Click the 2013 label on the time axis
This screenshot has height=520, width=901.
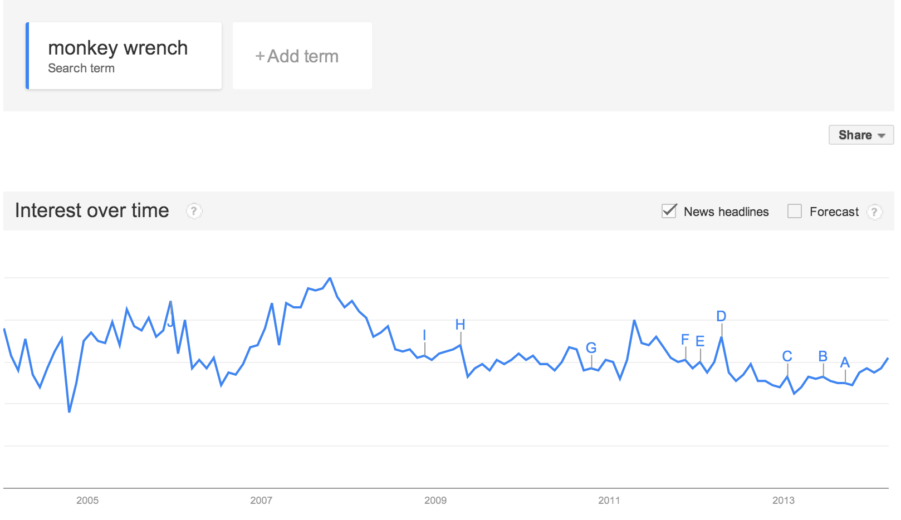pyautogui.click(x=783, y=500)
